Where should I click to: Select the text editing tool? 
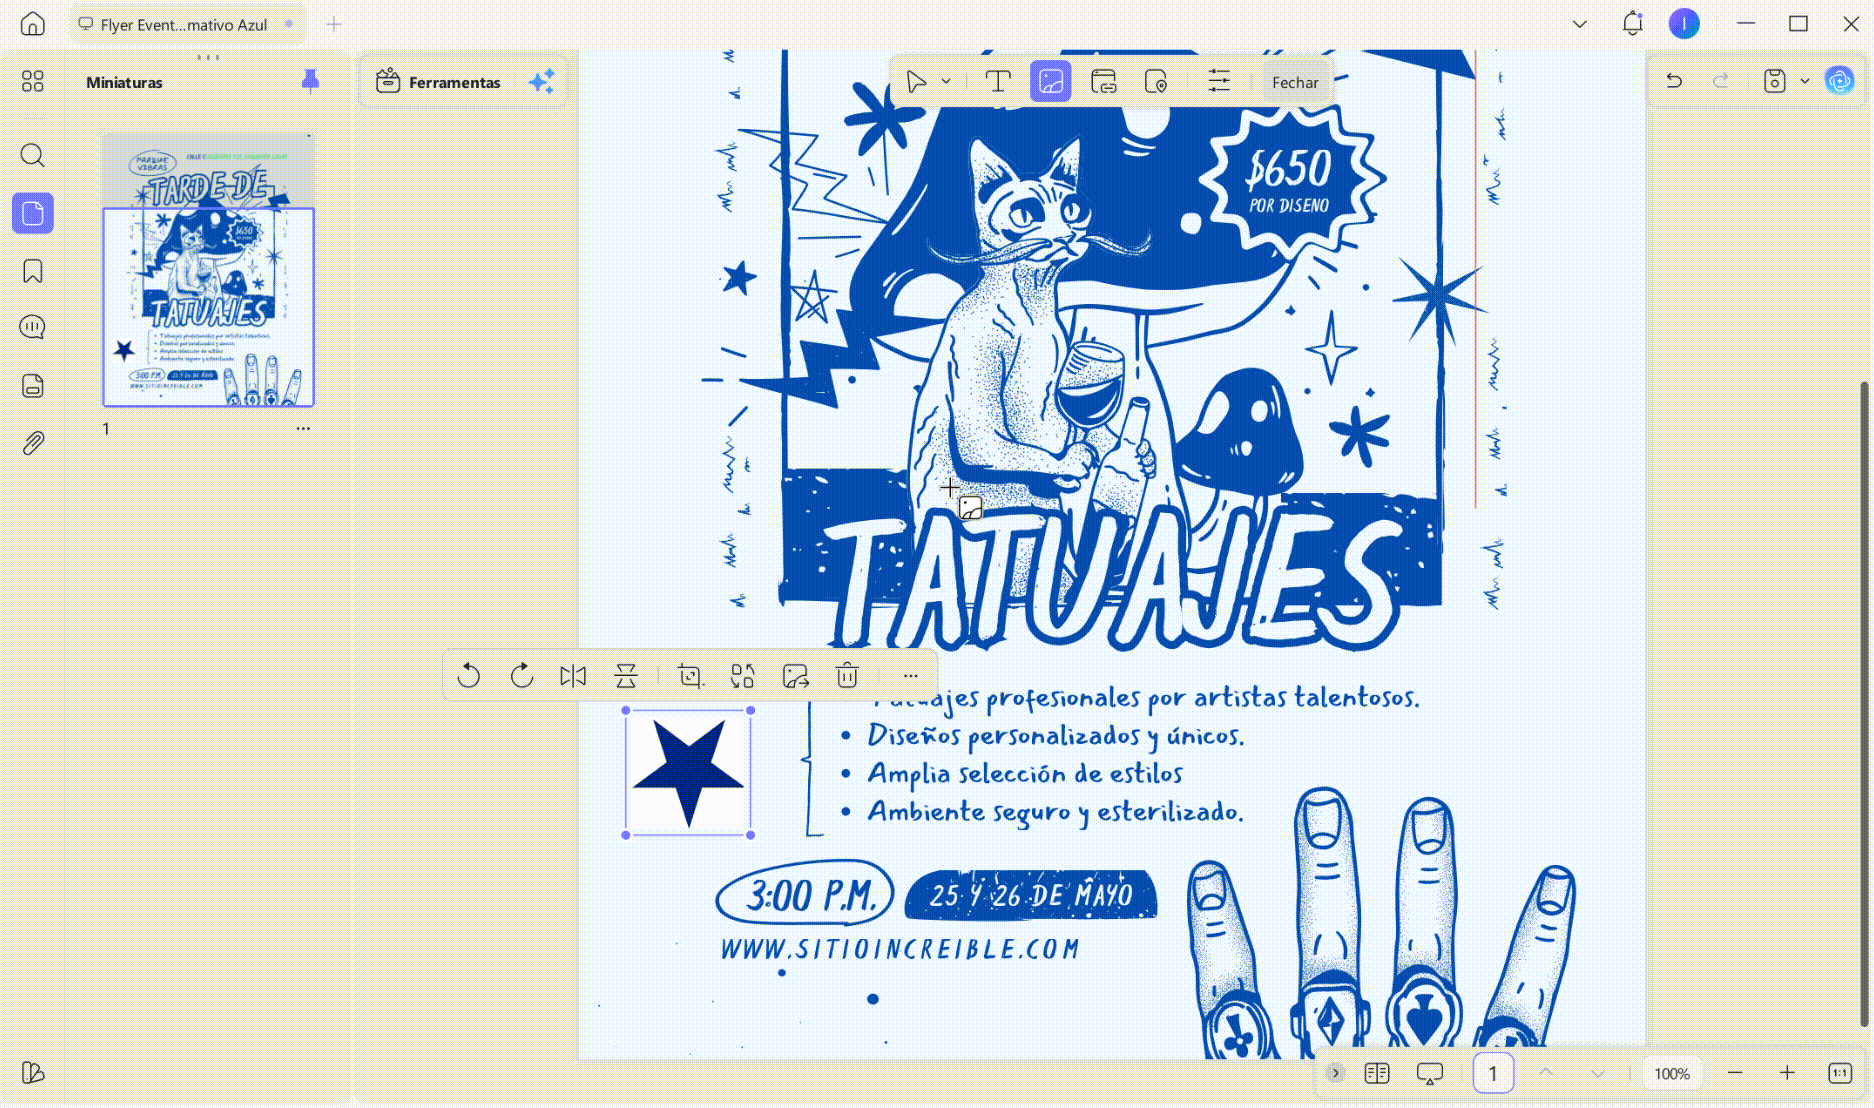point(998,82)
